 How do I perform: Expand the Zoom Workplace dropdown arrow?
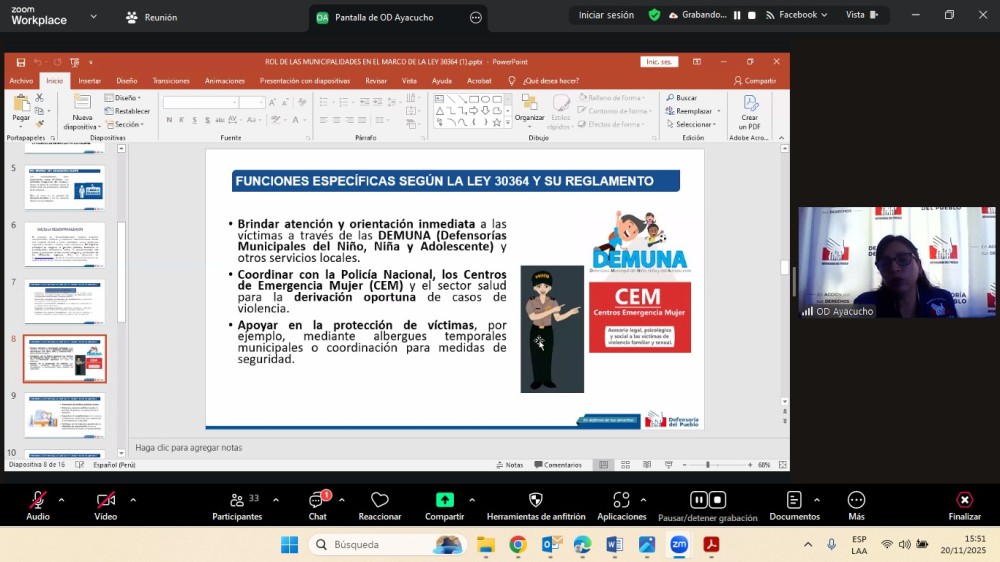[94, 17]
